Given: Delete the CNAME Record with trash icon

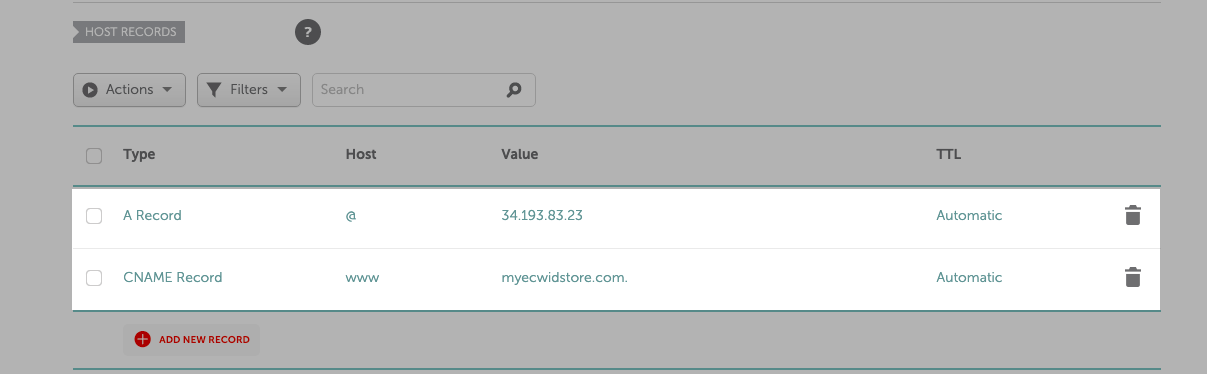Looking at the screenshot, I should tap(1132, 277).
